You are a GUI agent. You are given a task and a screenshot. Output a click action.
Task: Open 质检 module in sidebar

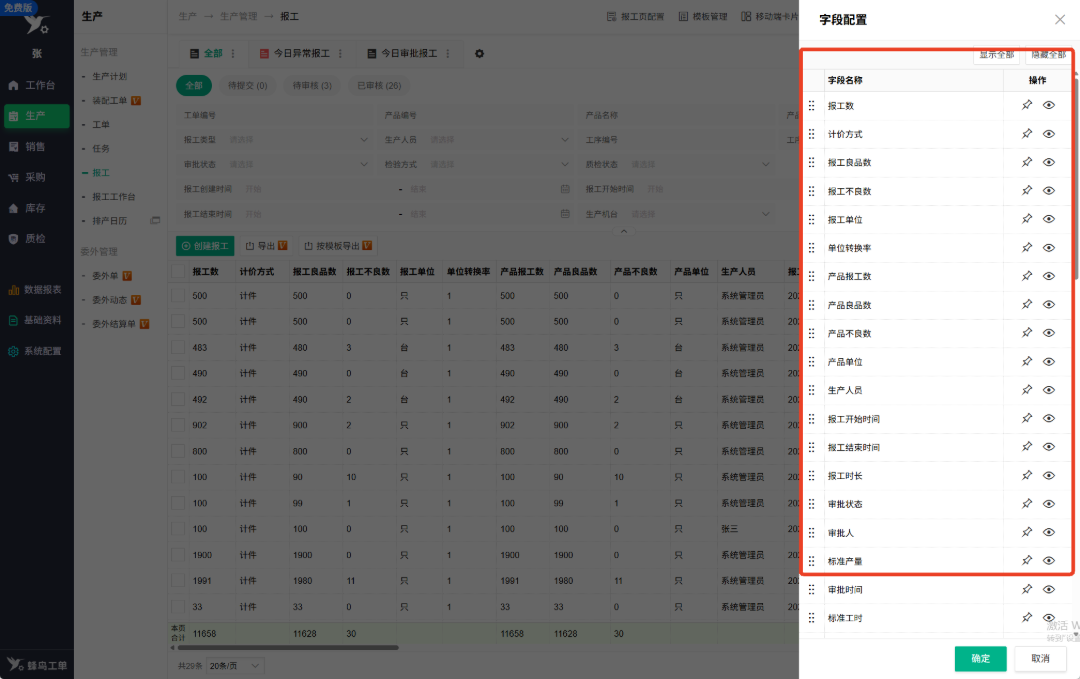(x=37, y=239)
